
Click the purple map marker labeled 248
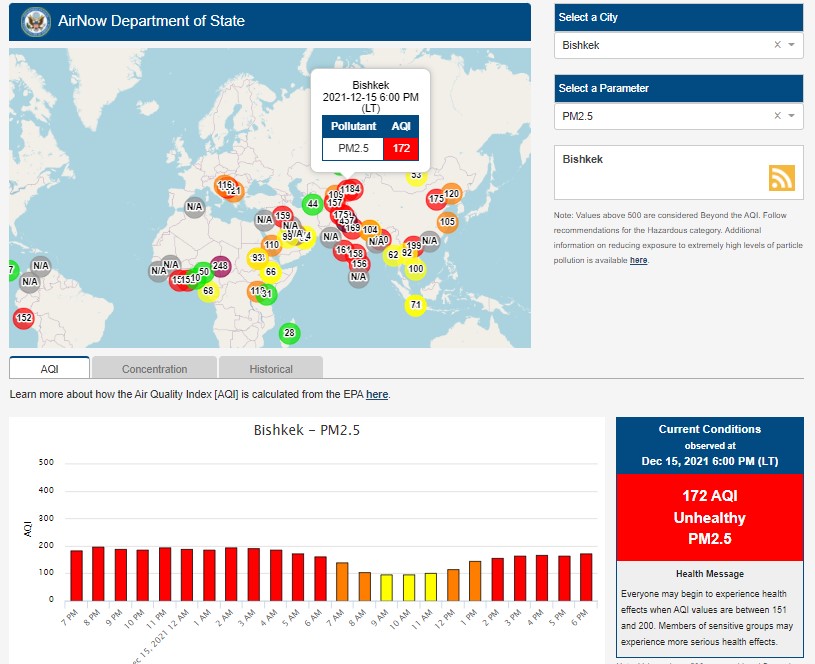221,266
